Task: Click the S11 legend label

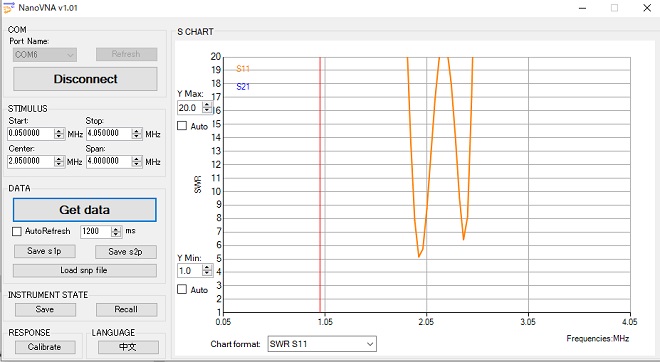Action: [x=243, y=69]
